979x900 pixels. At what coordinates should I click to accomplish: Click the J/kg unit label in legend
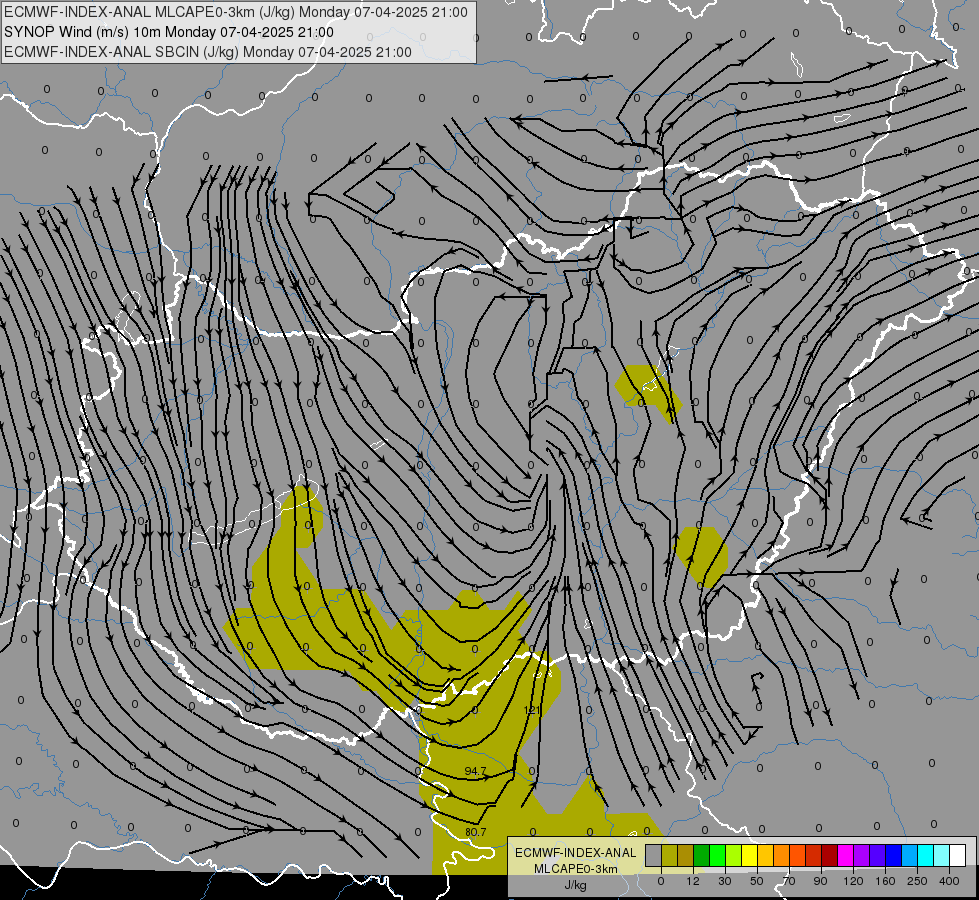point(576,885)
